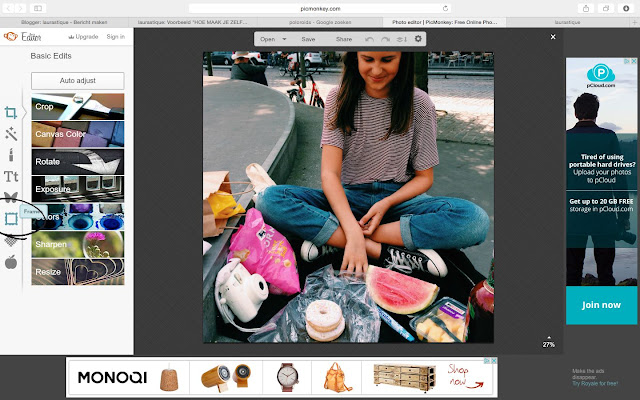
Task: Open the editor settings gear
Action: 418,39
